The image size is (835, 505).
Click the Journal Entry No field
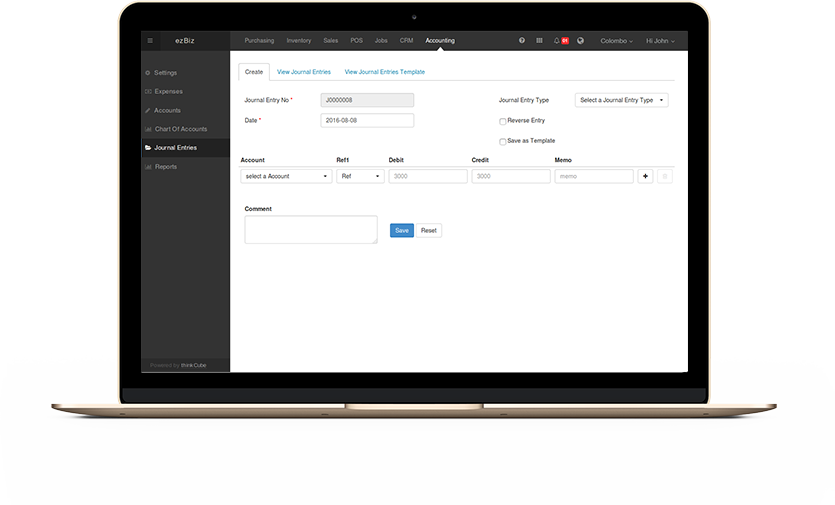click(367, 100)
